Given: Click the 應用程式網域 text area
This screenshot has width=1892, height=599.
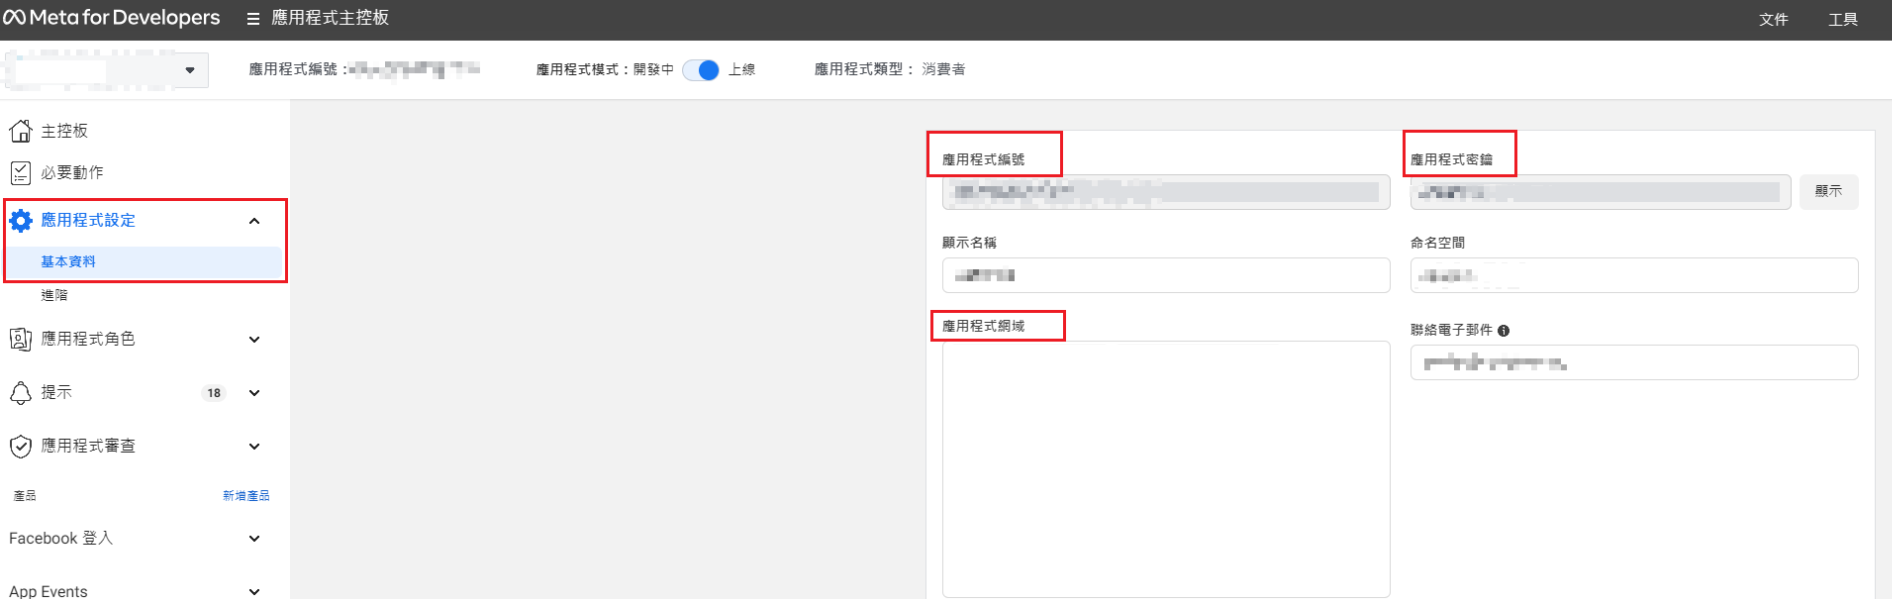Looking at the screenshot, I should [1166, 469].
